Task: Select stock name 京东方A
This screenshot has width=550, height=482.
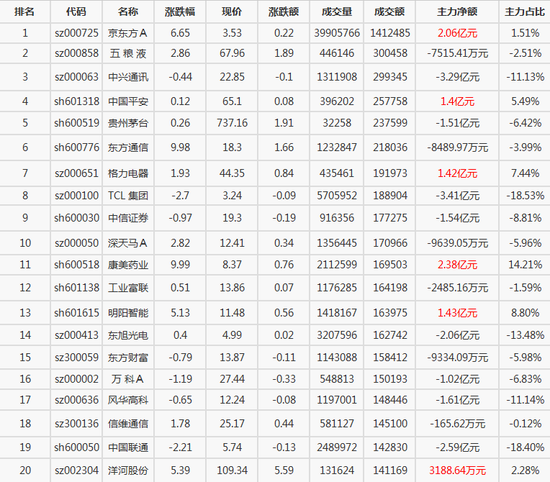Action: coord(128,33)
